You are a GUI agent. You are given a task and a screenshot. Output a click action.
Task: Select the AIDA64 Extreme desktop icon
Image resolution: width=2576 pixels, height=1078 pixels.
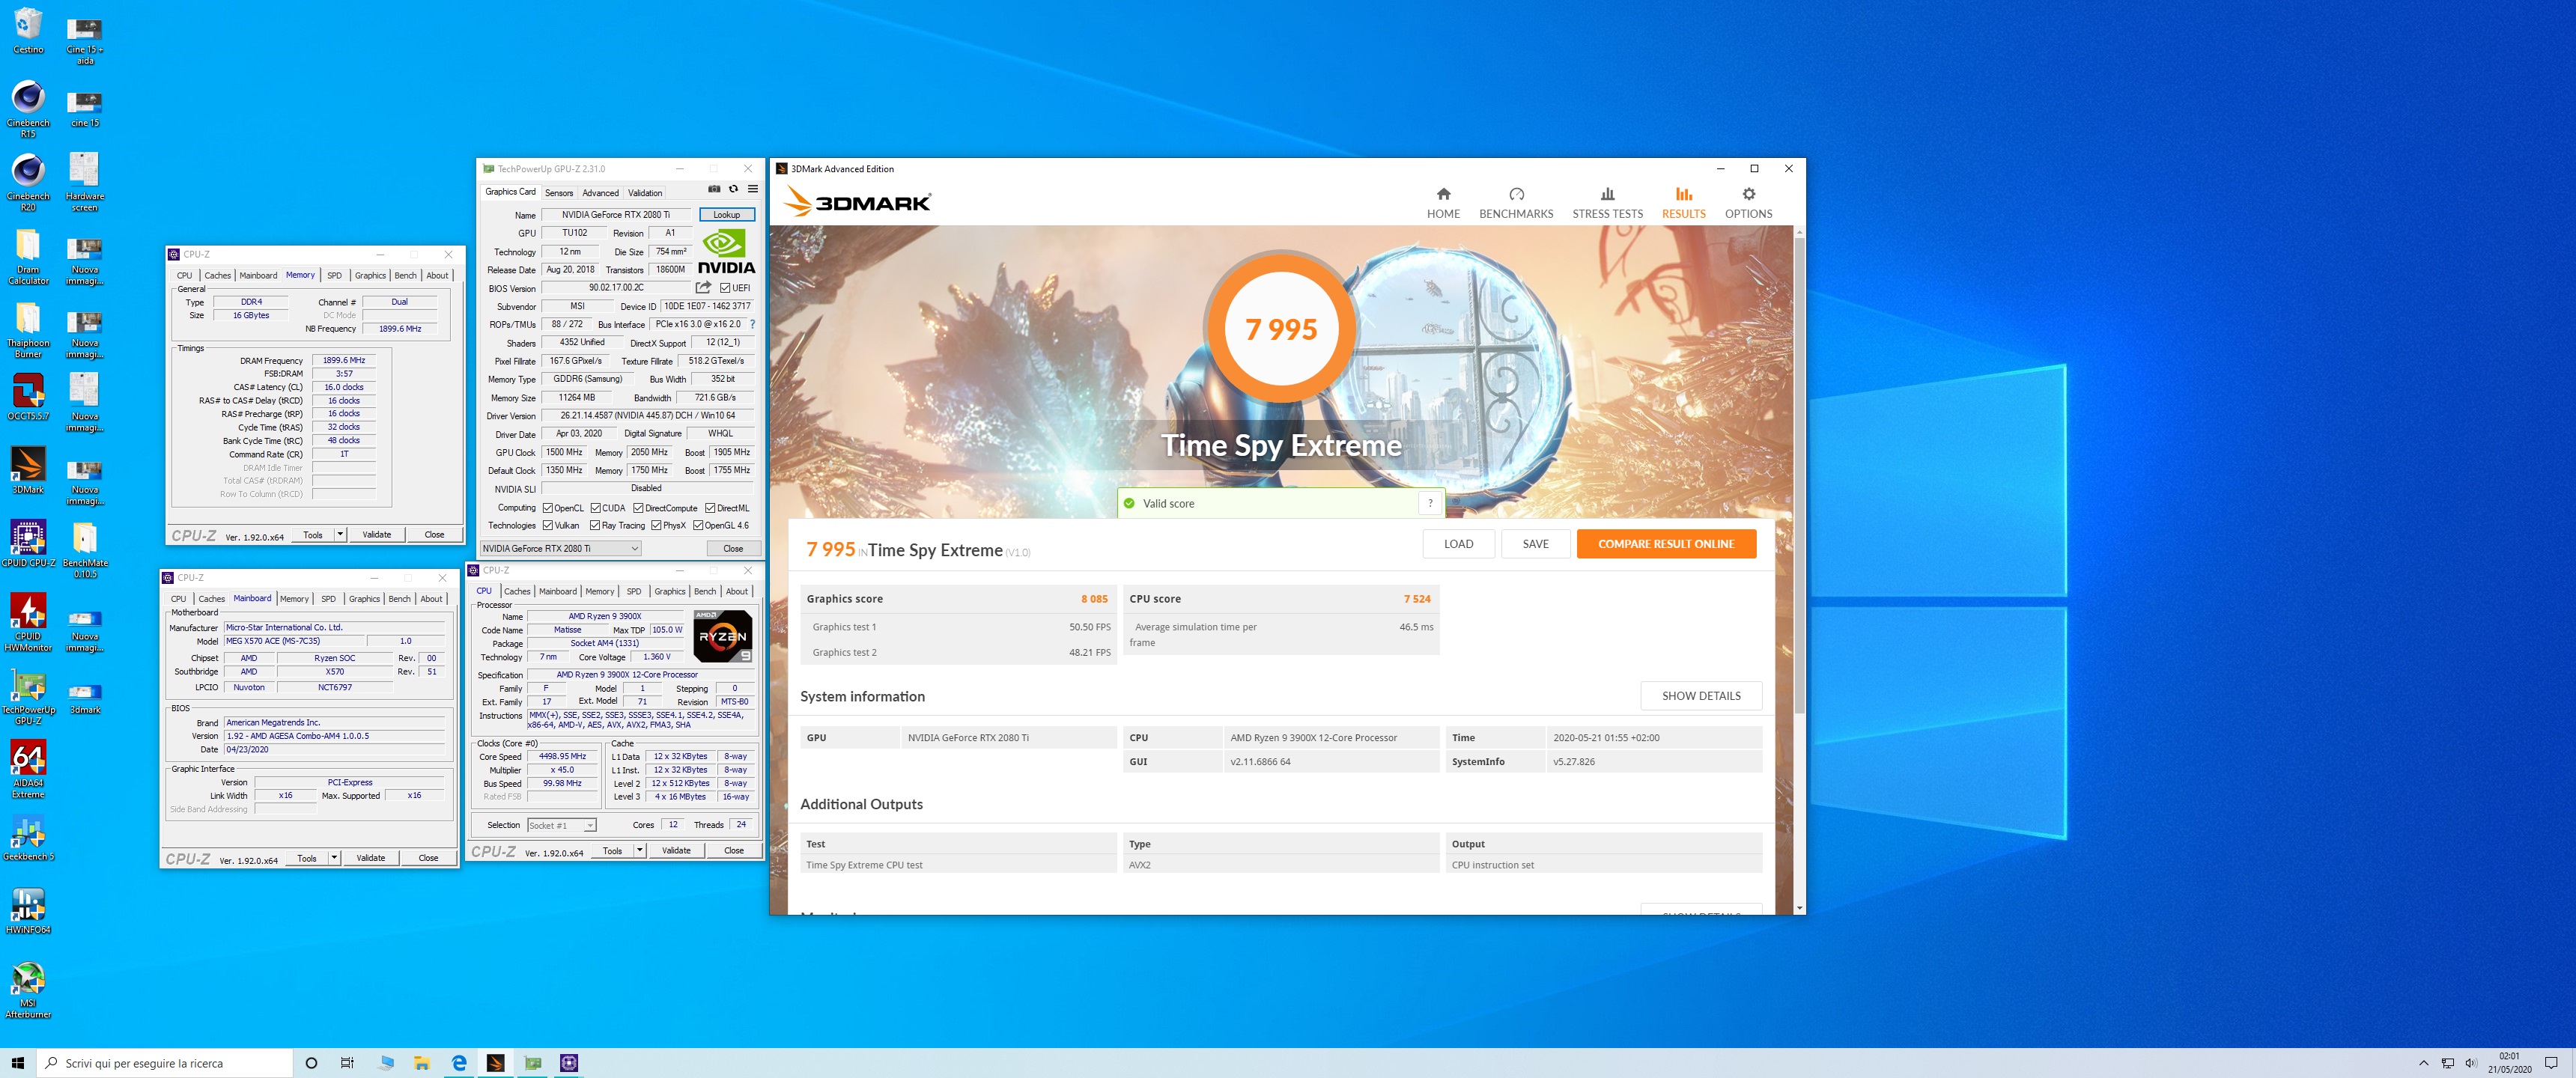click(28, 769)
